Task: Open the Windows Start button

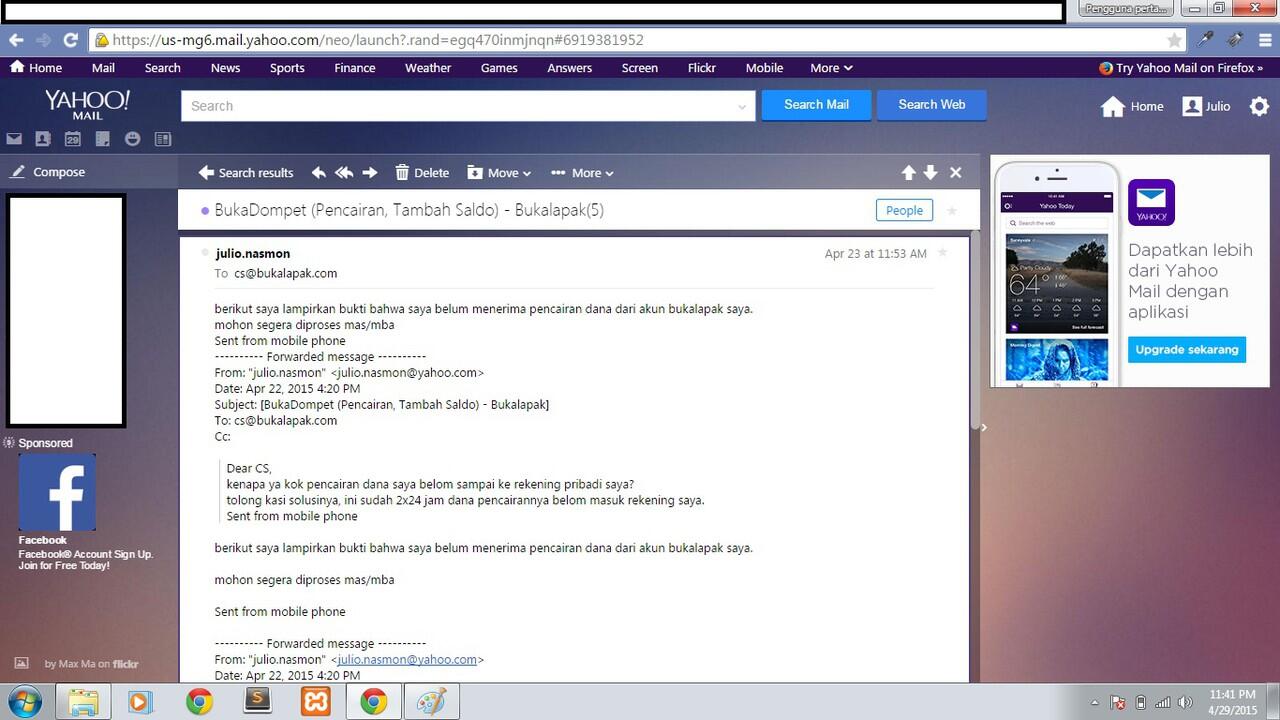Action: [27, 702]
